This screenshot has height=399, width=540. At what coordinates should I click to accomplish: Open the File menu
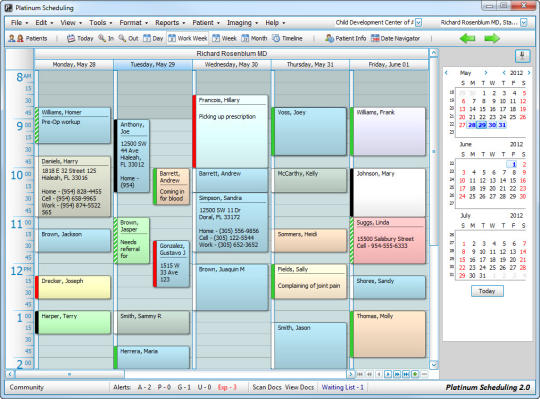point(19,23)
